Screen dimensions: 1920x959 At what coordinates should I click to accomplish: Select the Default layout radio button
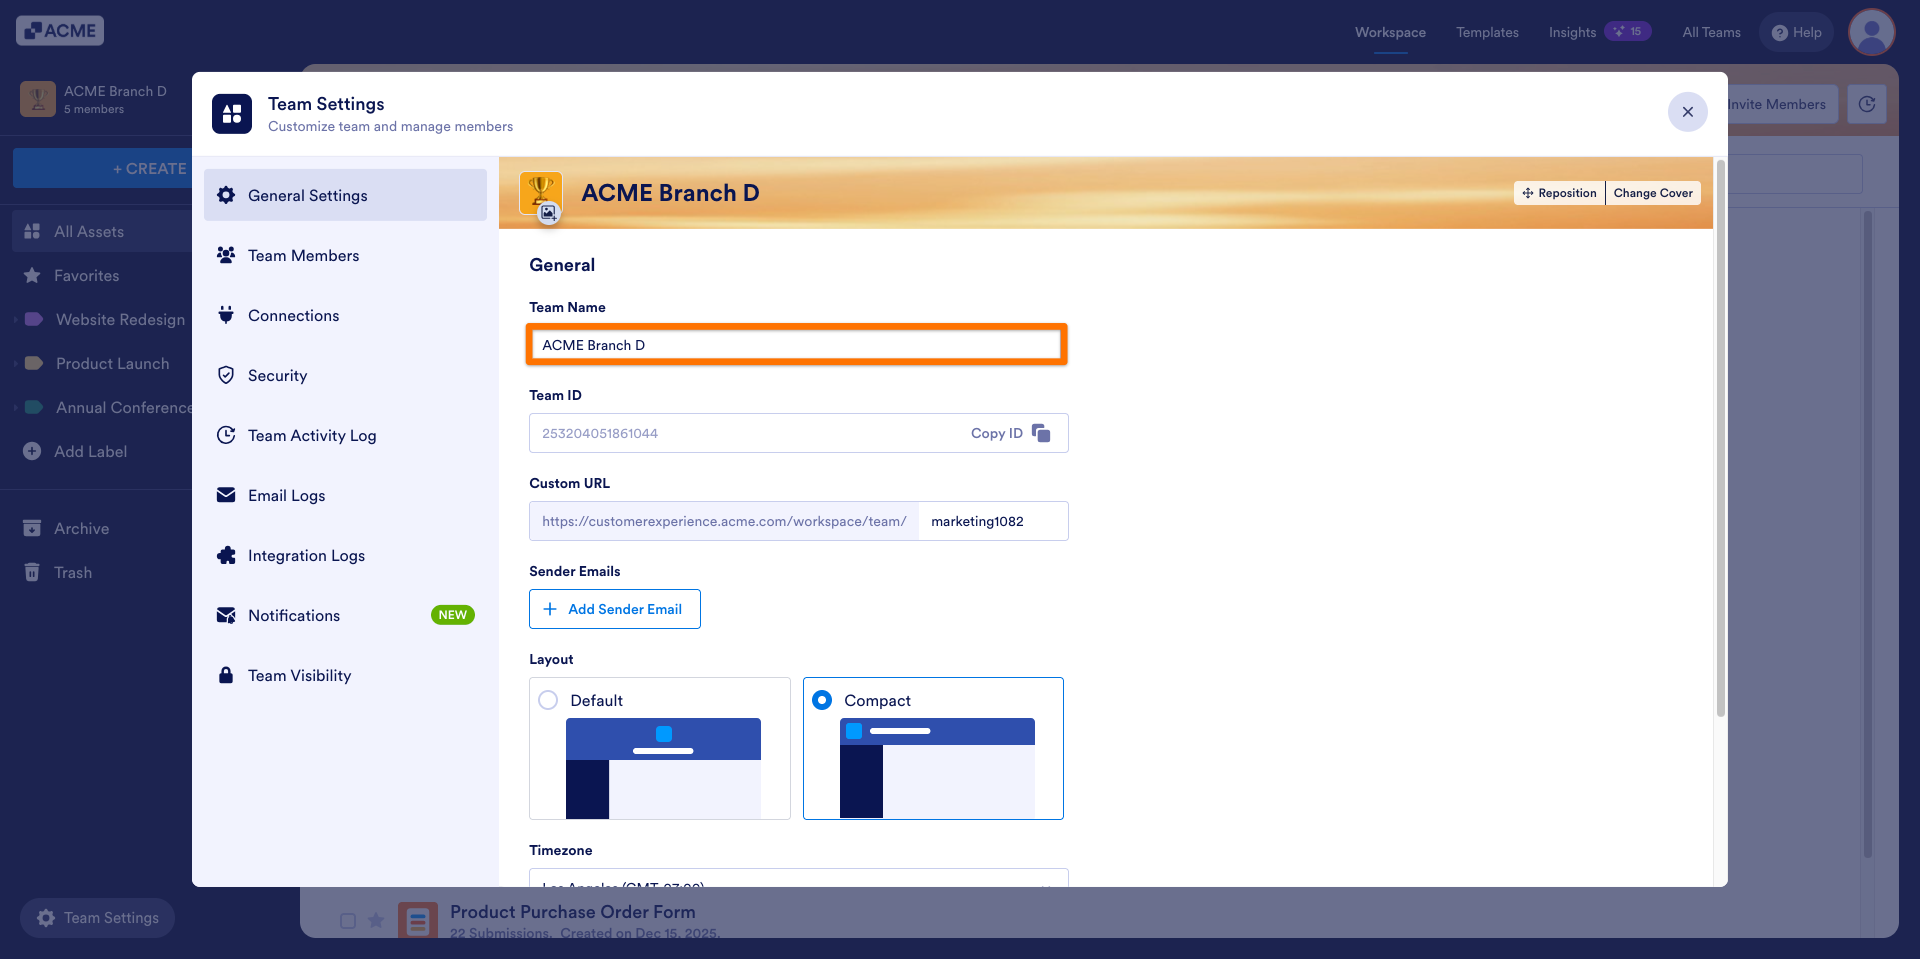coord(548,700)
